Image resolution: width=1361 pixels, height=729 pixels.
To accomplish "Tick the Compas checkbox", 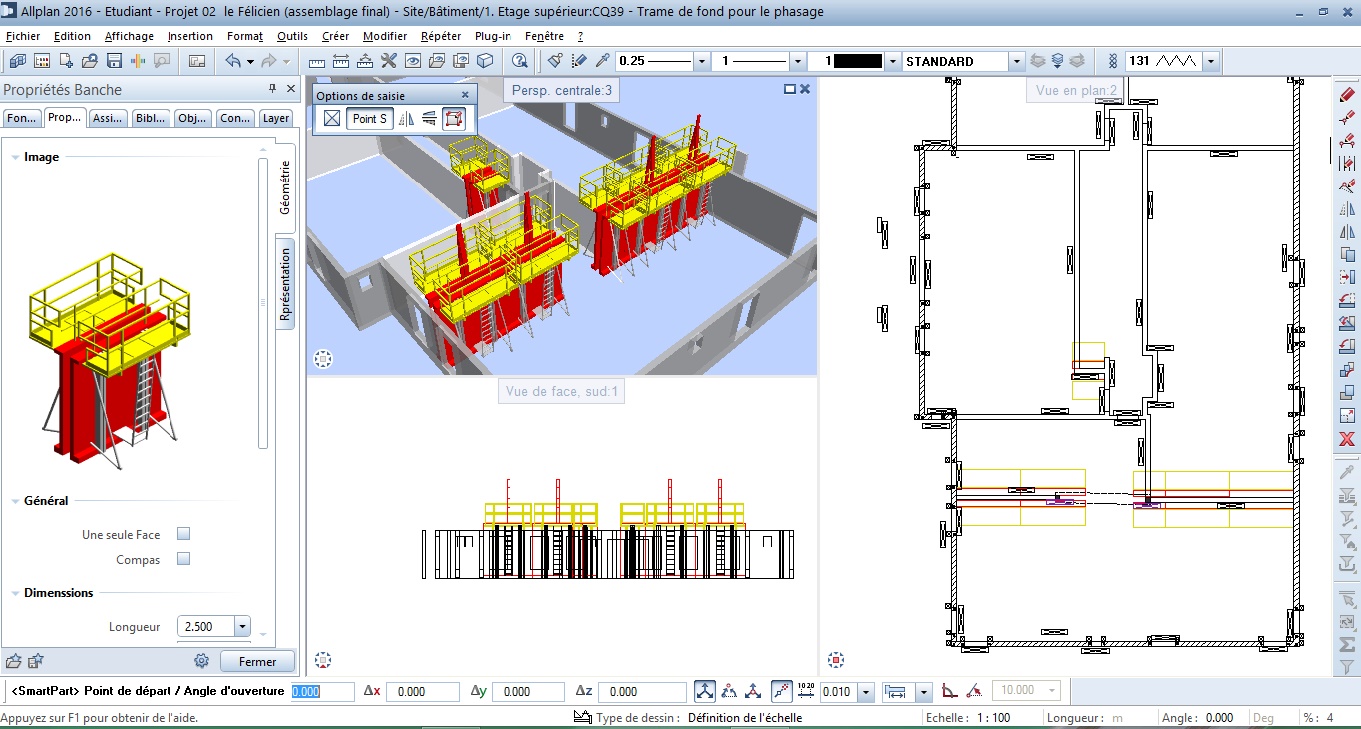I will coord(183,559).
